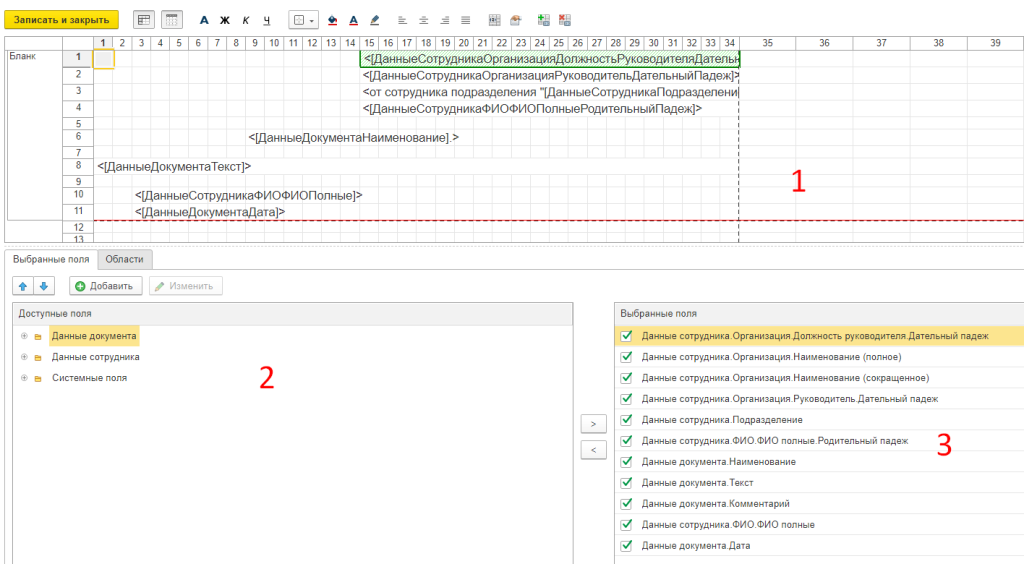The height and width of the screenshot is (564, 1024).
Task: Click the insert row icon with green plus
Action: tap(543, 20)
